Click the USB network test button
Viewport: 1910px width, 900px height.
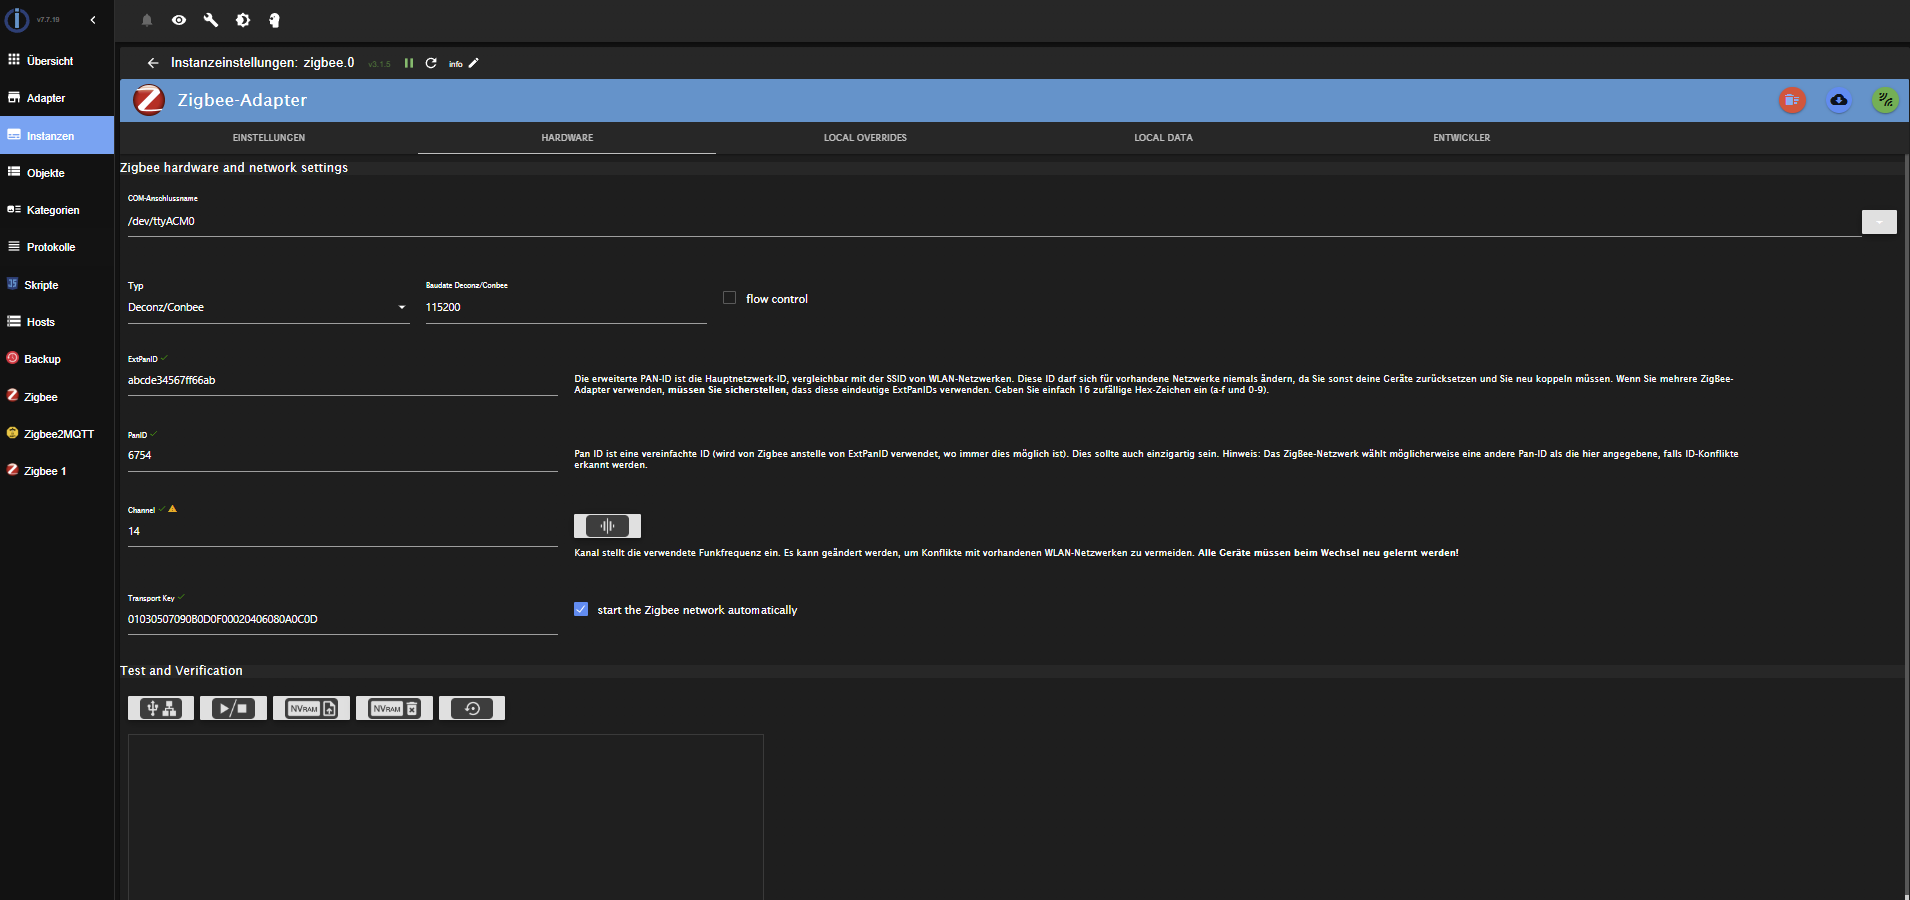(161, 708)
